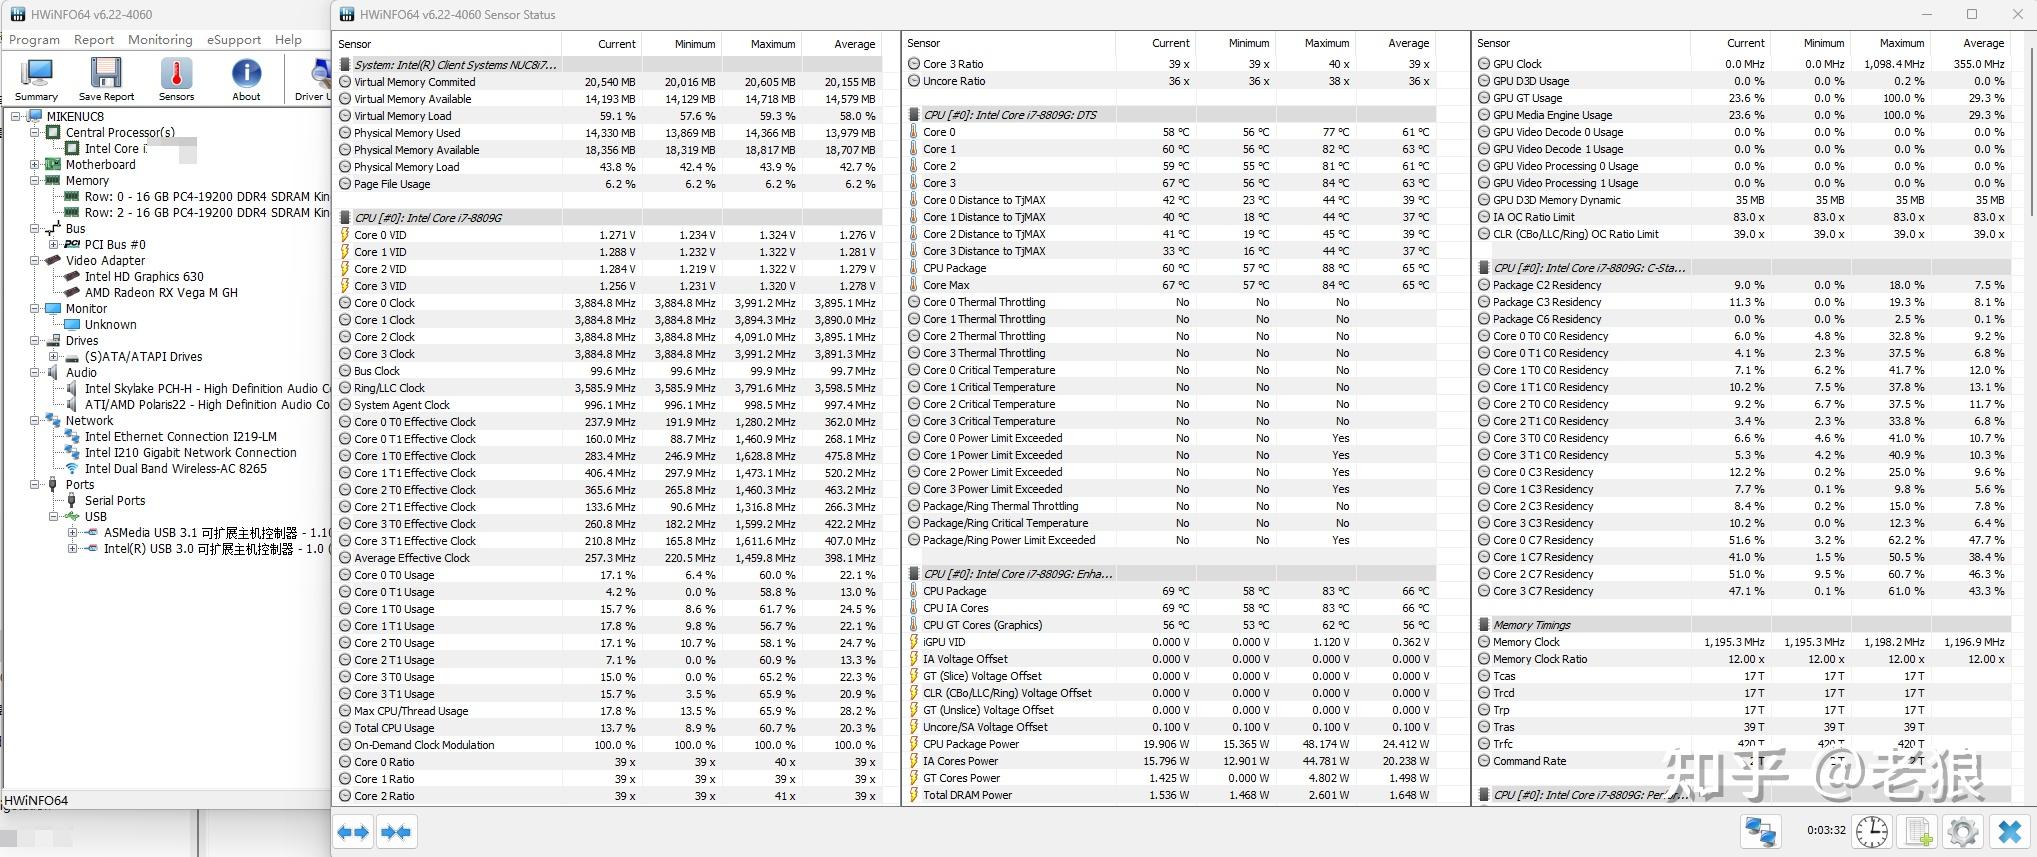Click the sensor list vertical scrollbar
Image resolution: width=2037 pixels, height=857 pixels.
tap(2029, 130)
